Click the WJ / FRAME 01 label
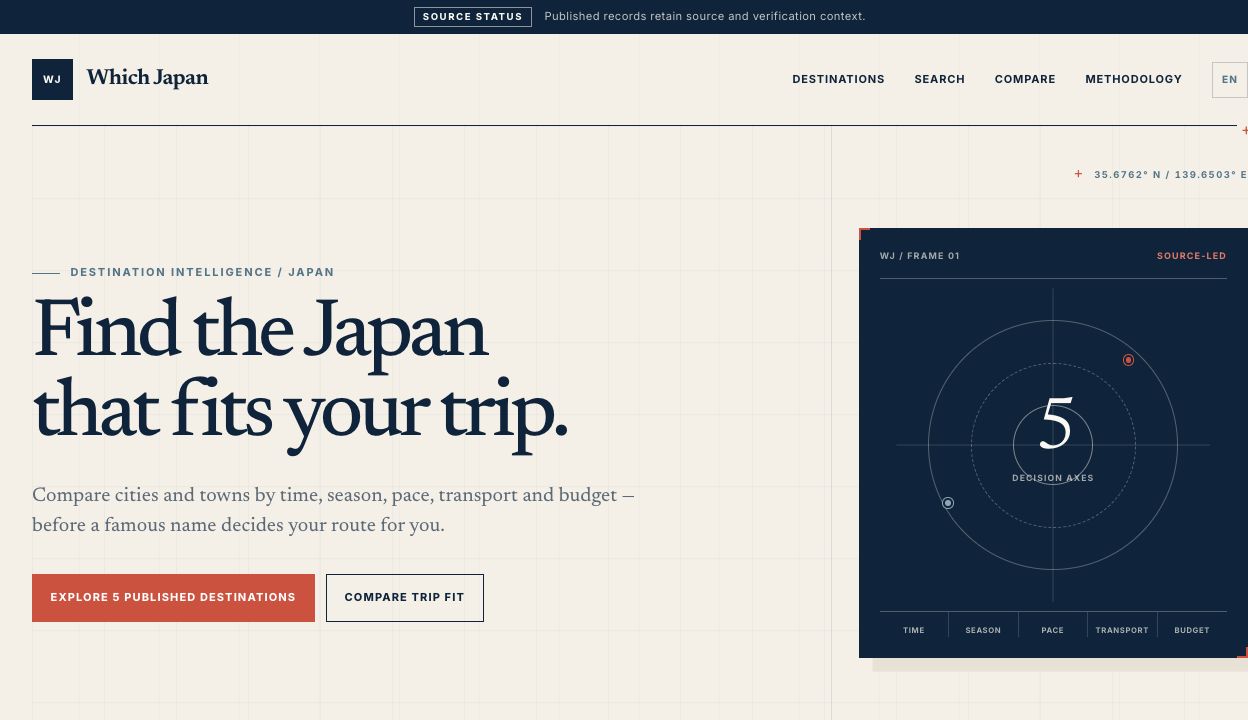Image resolution: width=1248 pixels, height=720 pixels. pos(920,256)
